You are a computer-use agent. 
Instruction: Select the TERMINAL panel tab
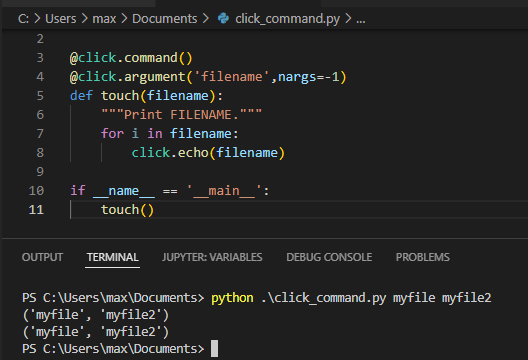112,257
